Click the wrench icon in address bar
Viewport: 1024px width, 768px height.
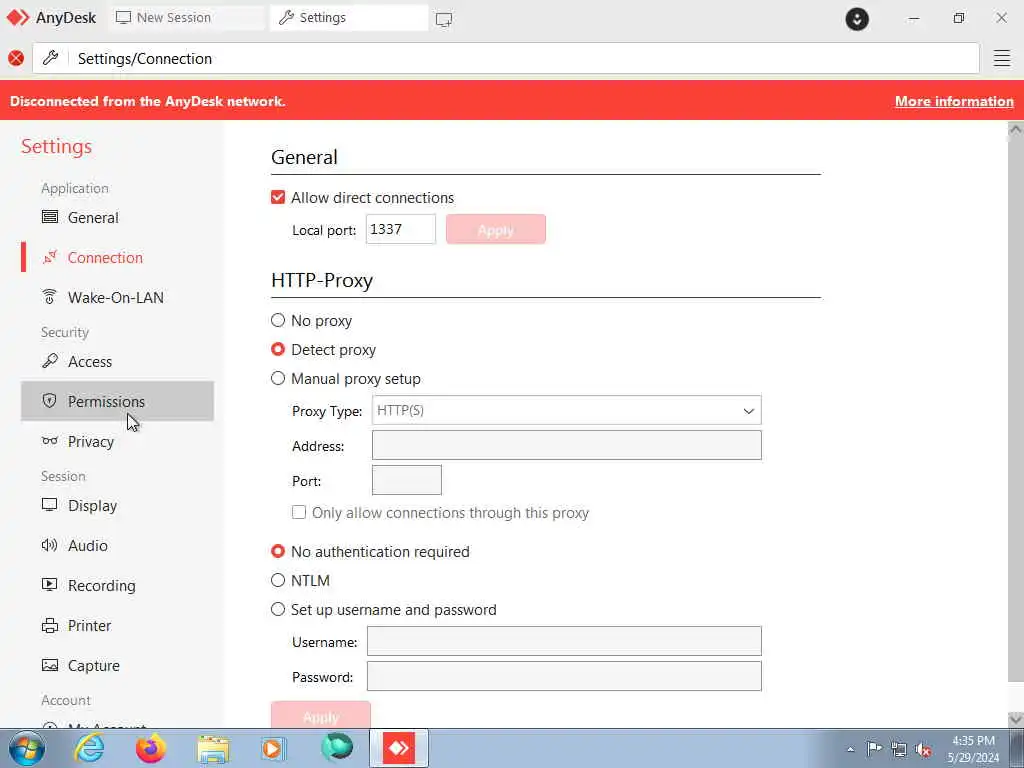tap(50, 58)
